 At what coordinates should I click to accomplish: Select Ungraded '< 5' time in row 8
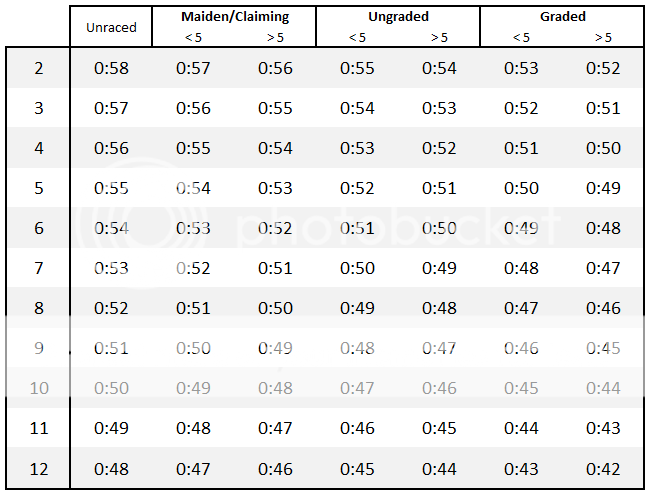click(357, 308)
